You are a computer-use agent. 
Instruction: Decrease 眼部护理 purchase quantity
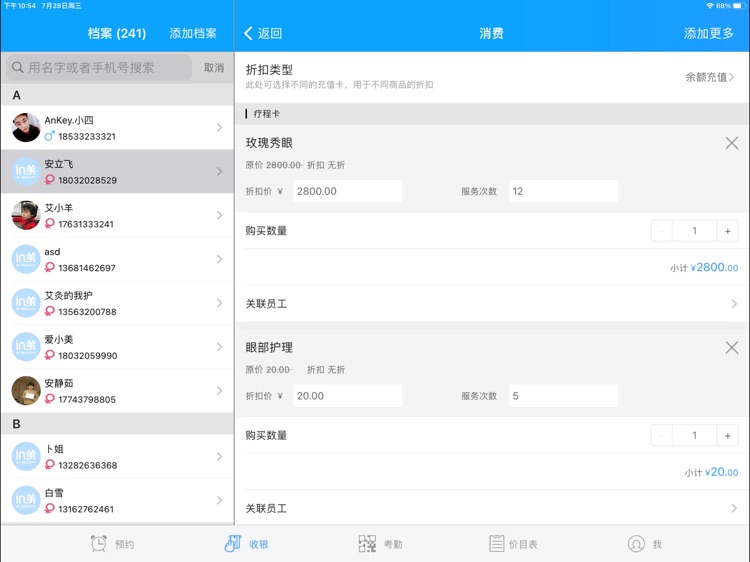point(662,435)
